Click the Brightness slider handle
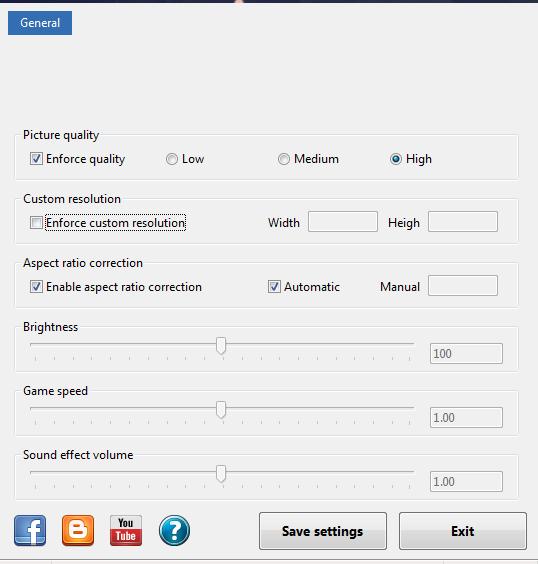538x564 pixels. [x=221, y=346]
